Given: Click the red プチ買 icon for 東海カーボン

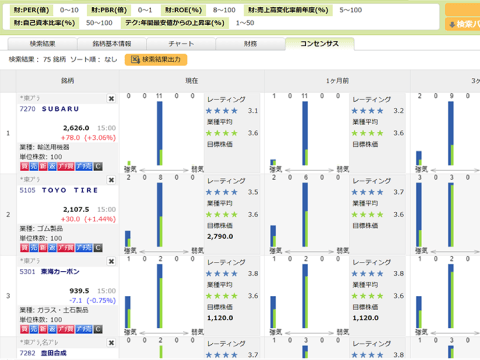Looking at the screenshot, I should (x=66, y=329).
